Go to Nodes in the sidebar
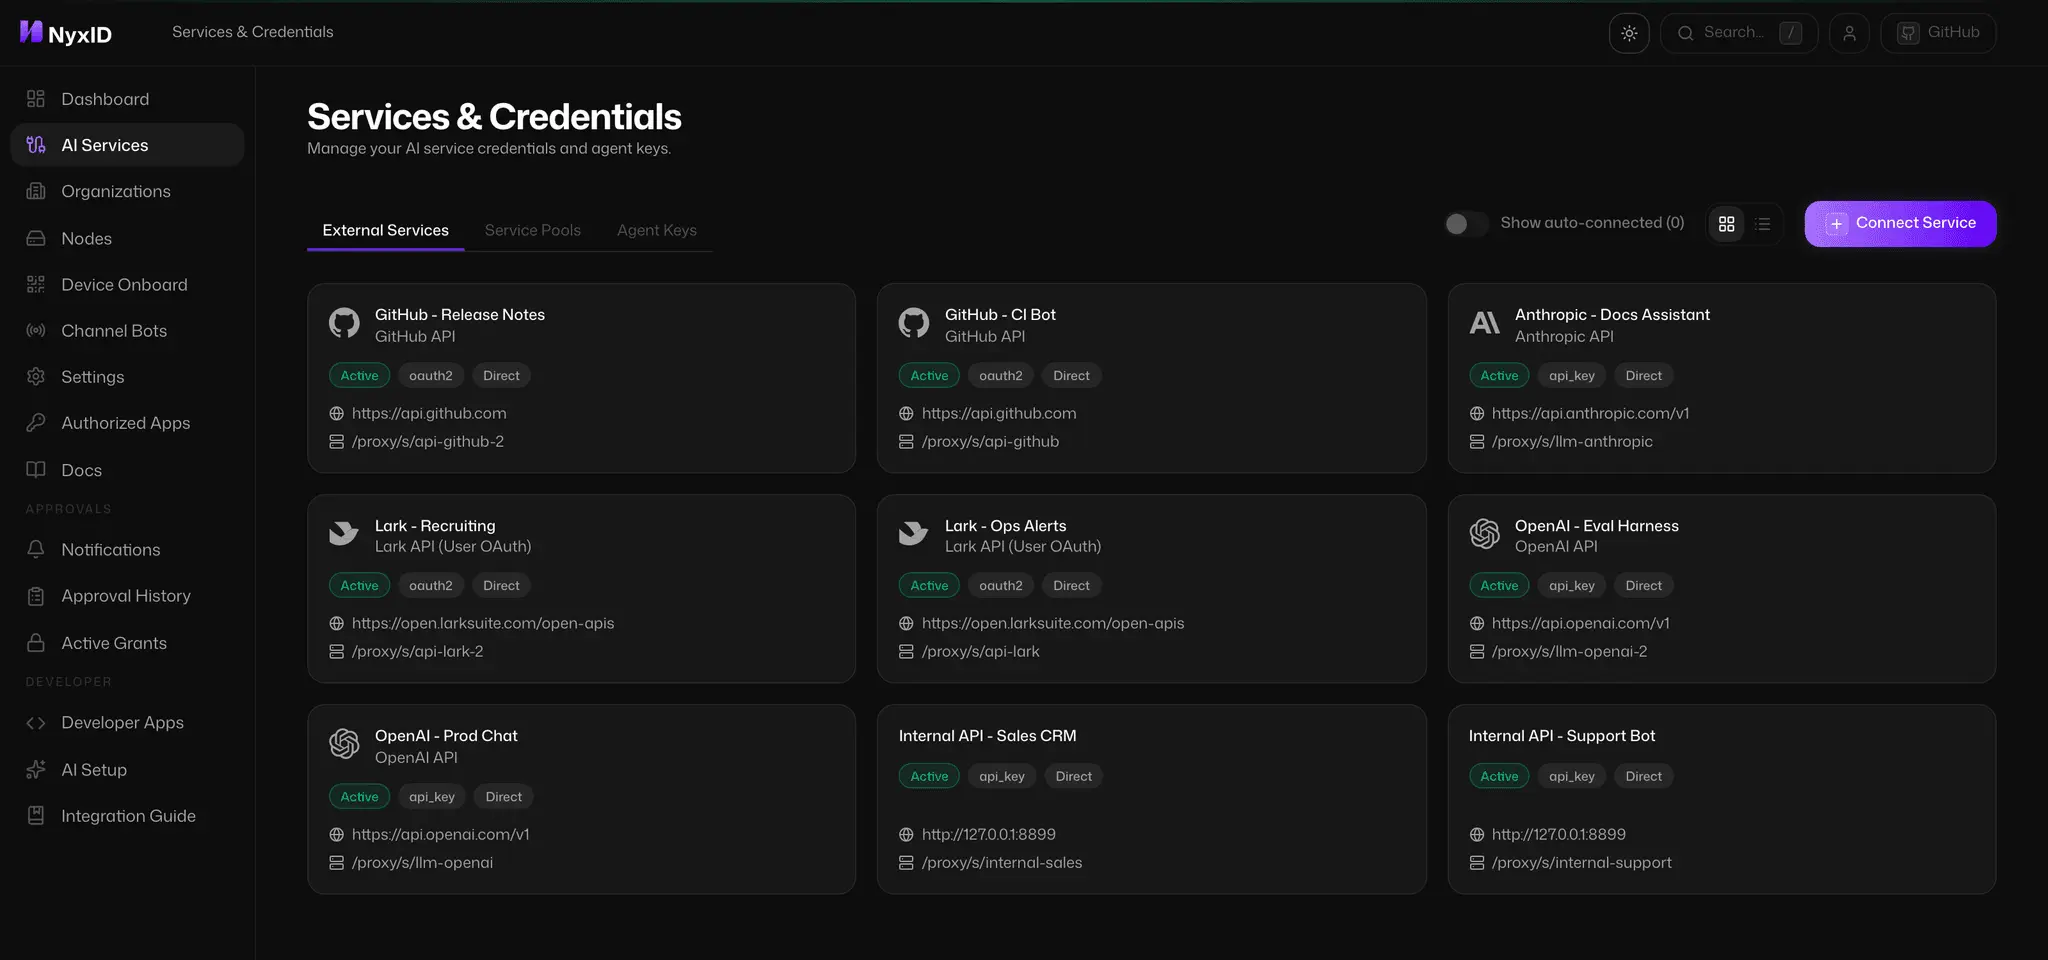The width and height of the screenshot is (2048, 960). tap(127, 238)
